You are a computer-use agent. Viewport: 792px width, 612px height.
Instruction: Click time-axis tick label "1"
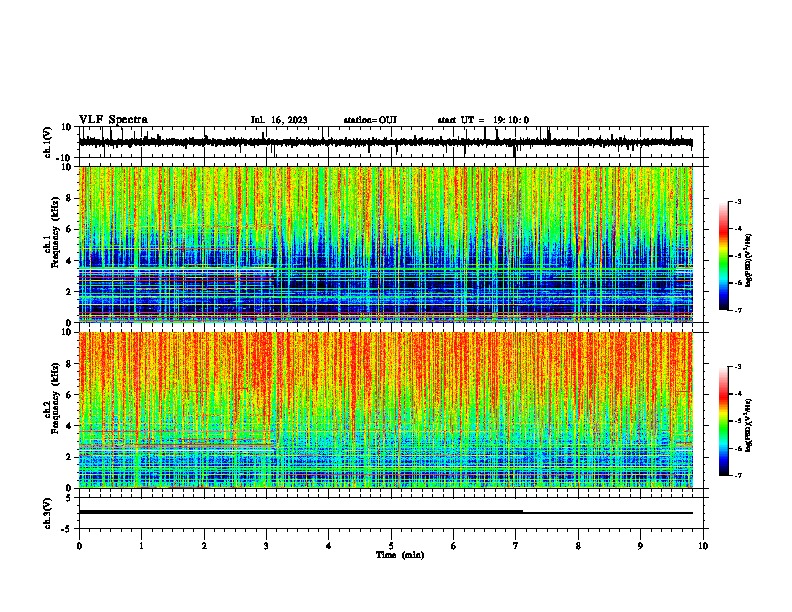point(141,546)
